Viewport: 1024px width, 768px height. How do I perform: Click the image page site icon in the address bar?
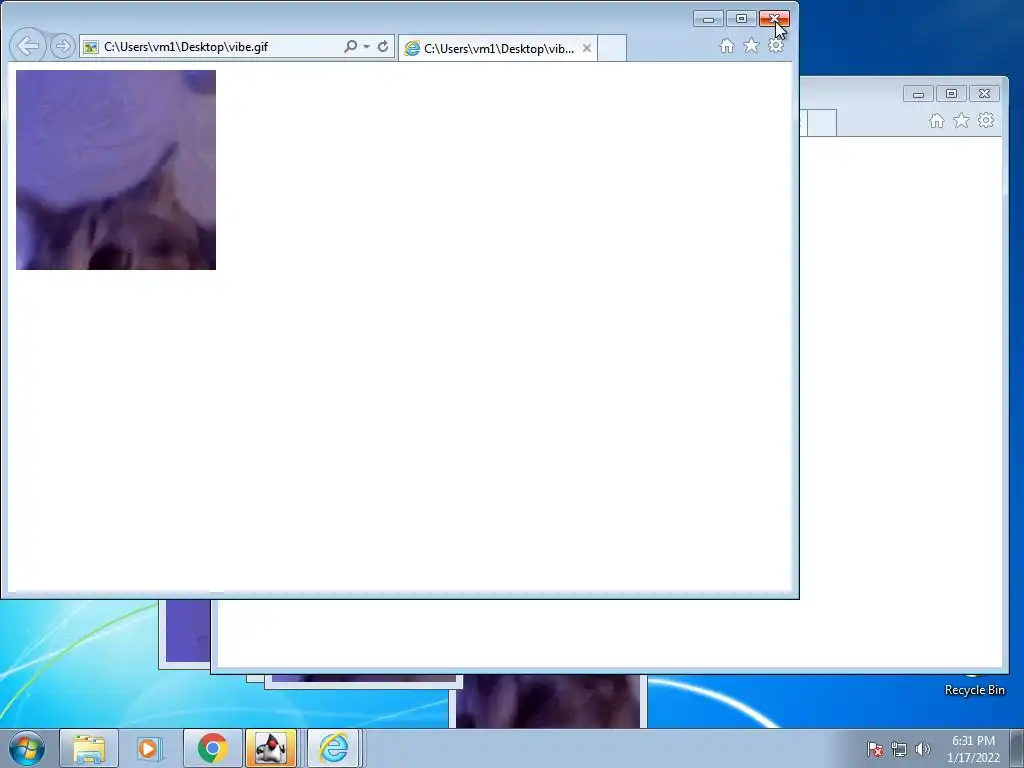(91, 47)
